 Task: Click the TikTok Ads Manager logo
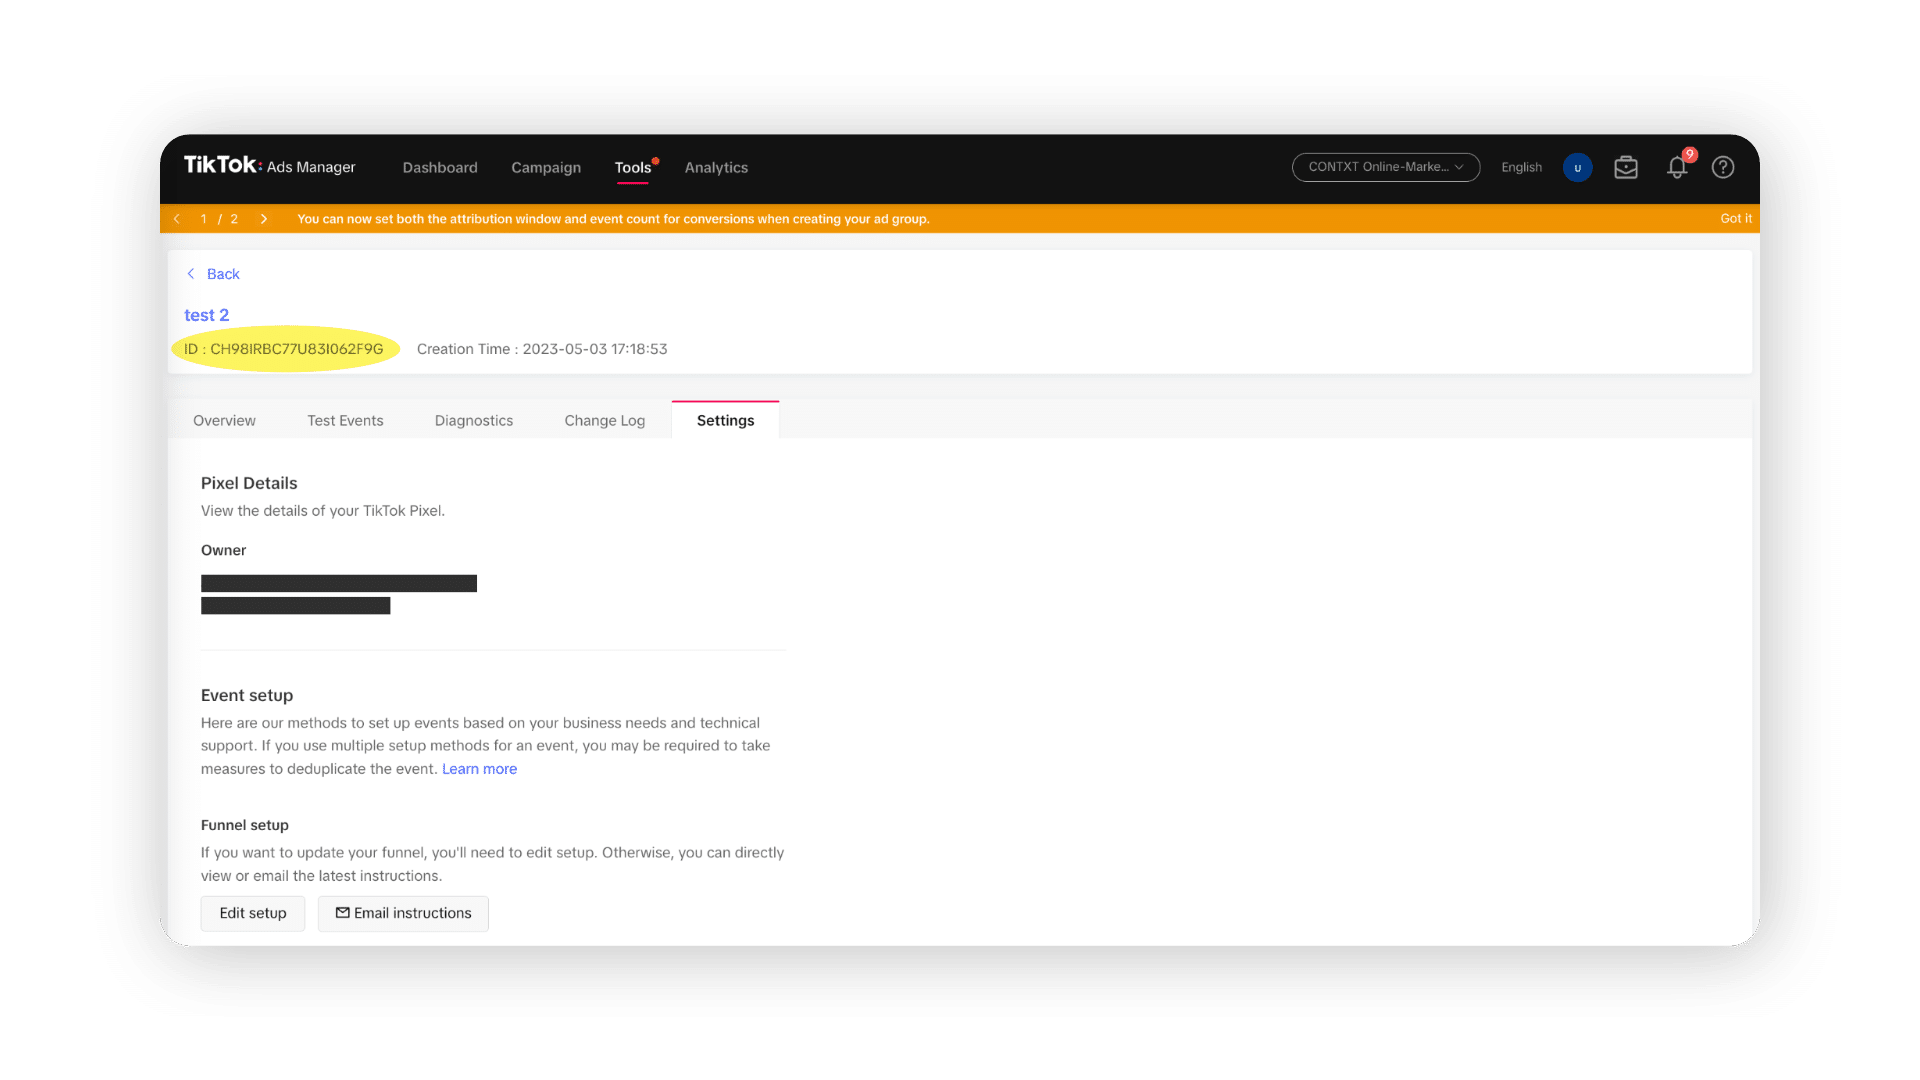pyautogui.click(x=269, y=166)
